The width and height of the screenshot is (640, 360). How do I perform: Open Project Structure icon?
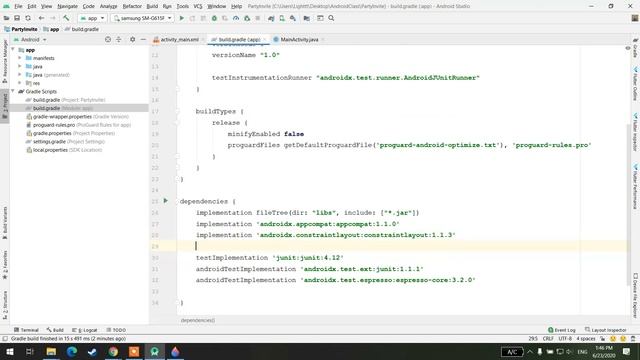pyautogui.click(x=307, y=18)
